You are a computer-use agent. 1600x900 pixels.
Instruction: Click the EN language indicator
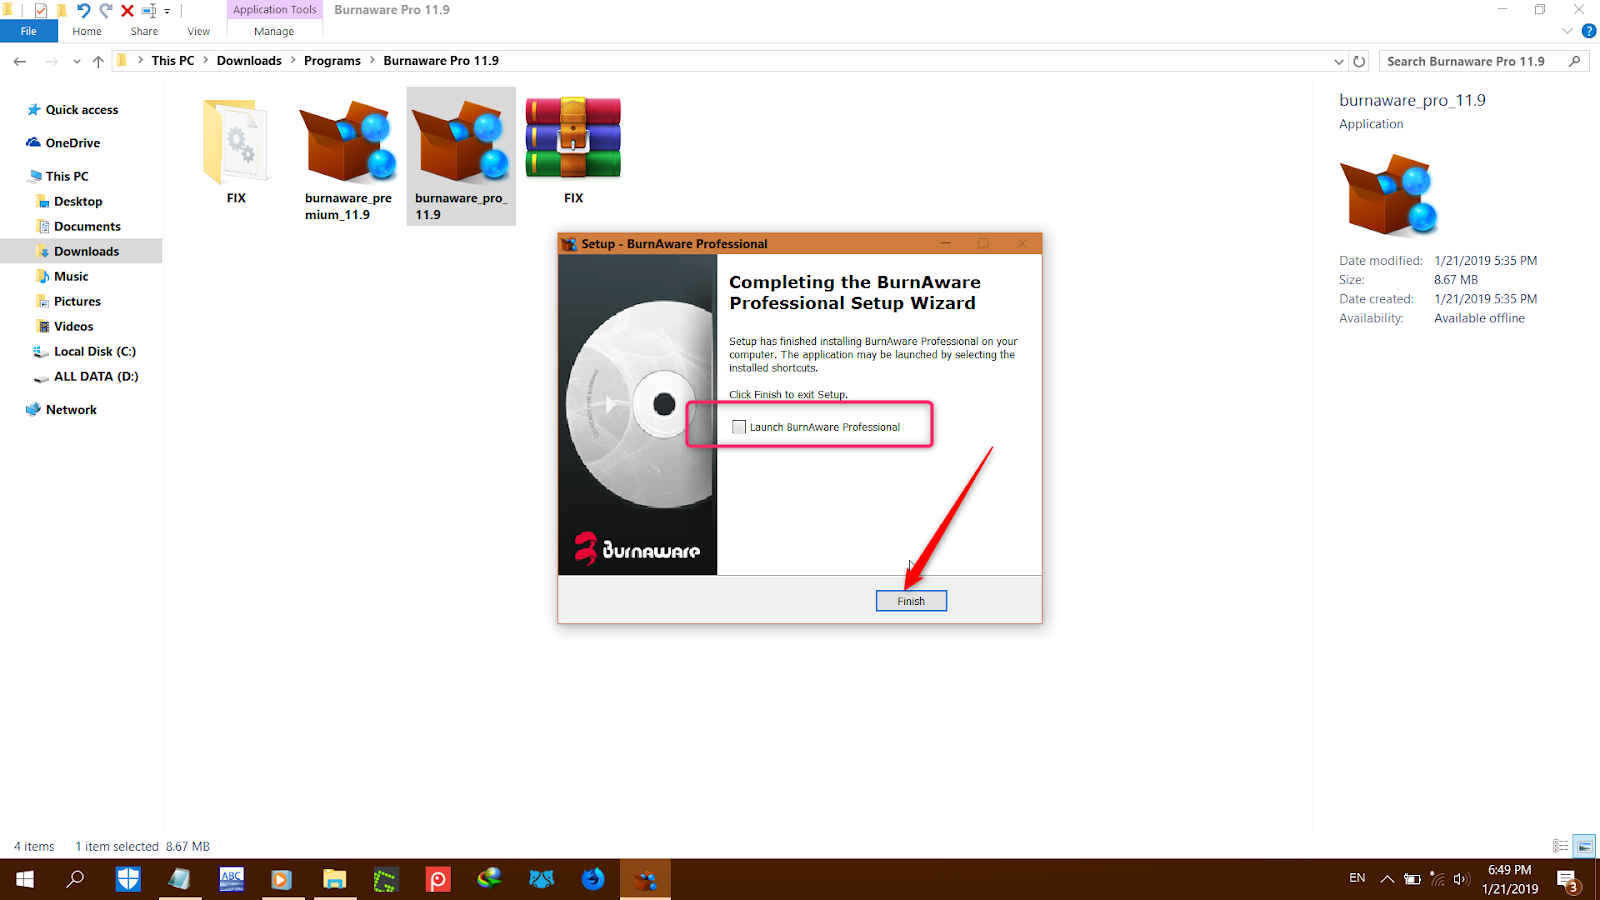click(1357, 878)
